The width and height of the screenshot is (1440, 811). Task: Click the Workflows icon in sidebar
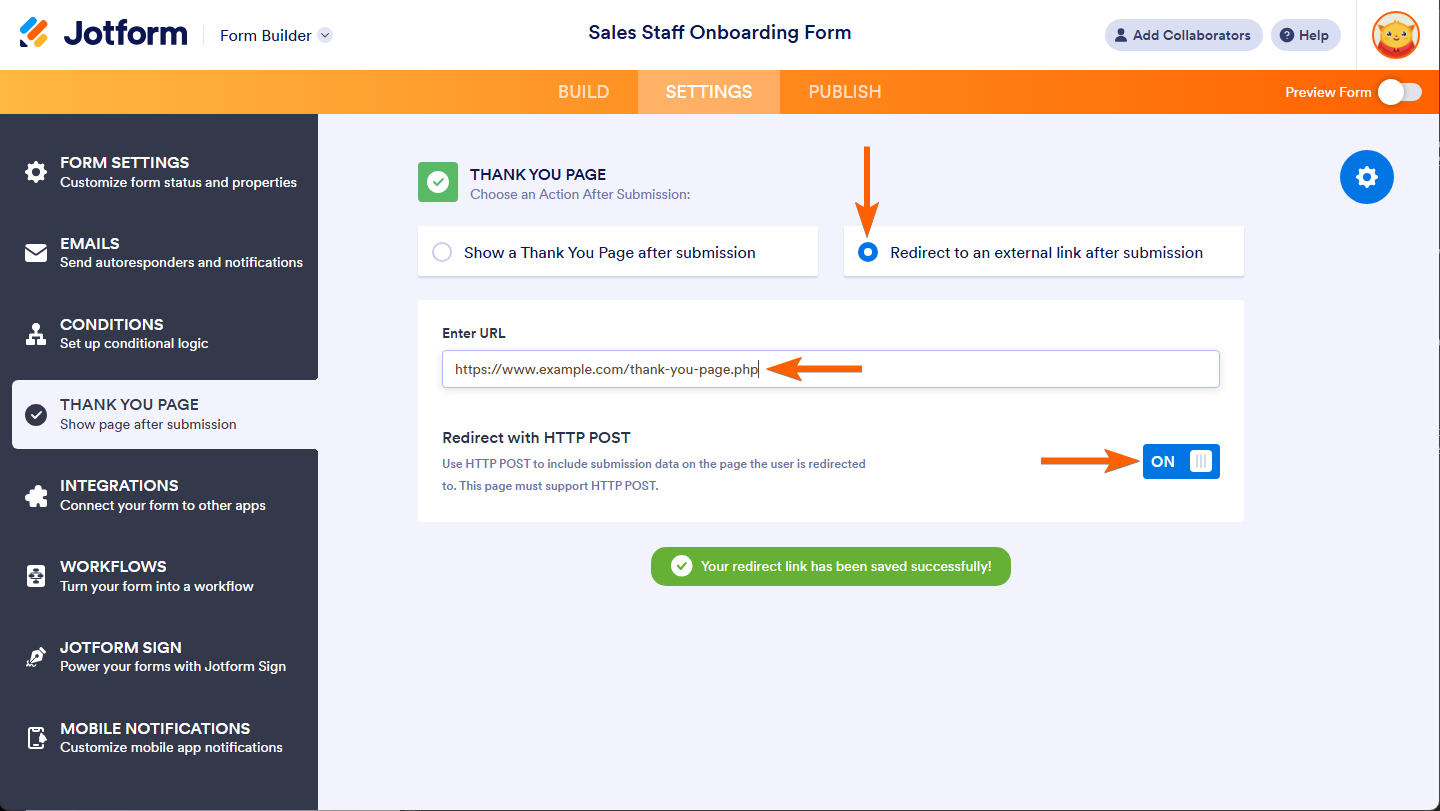point(36,576)
